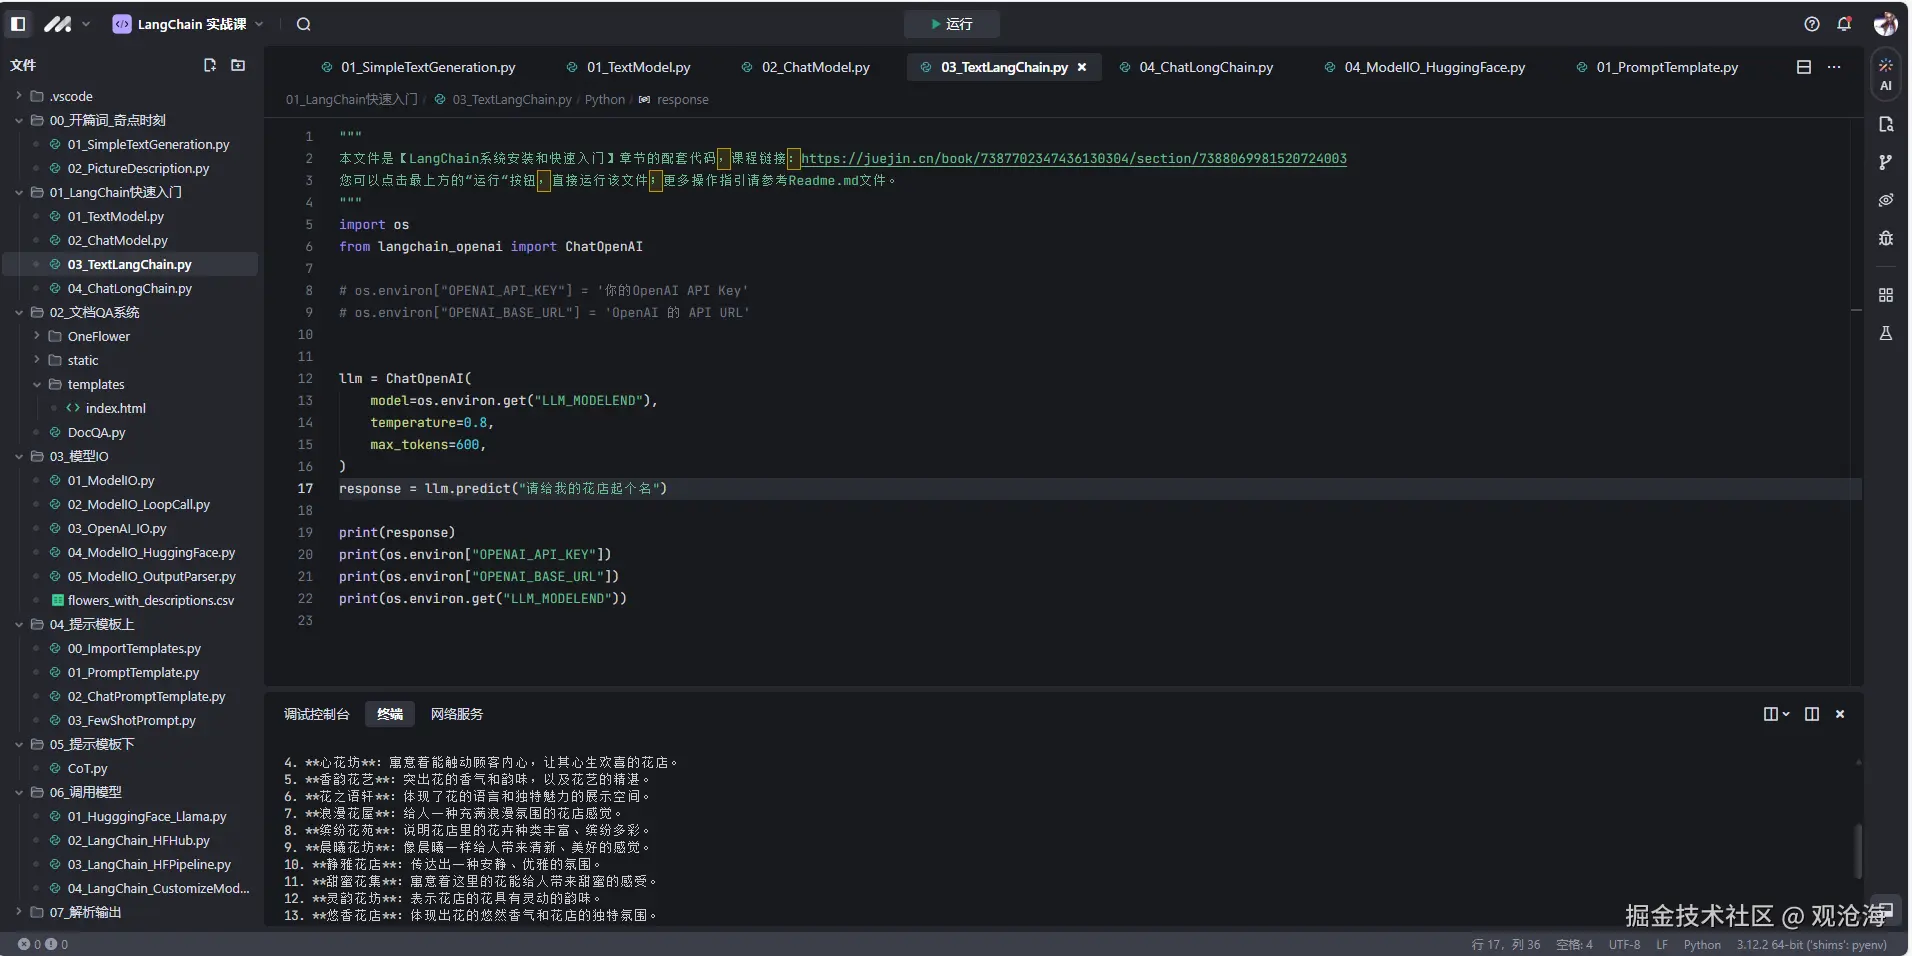
Task: Open DocQA.py in the file tree
Action: pyautogui.click(x=96, y=432)
